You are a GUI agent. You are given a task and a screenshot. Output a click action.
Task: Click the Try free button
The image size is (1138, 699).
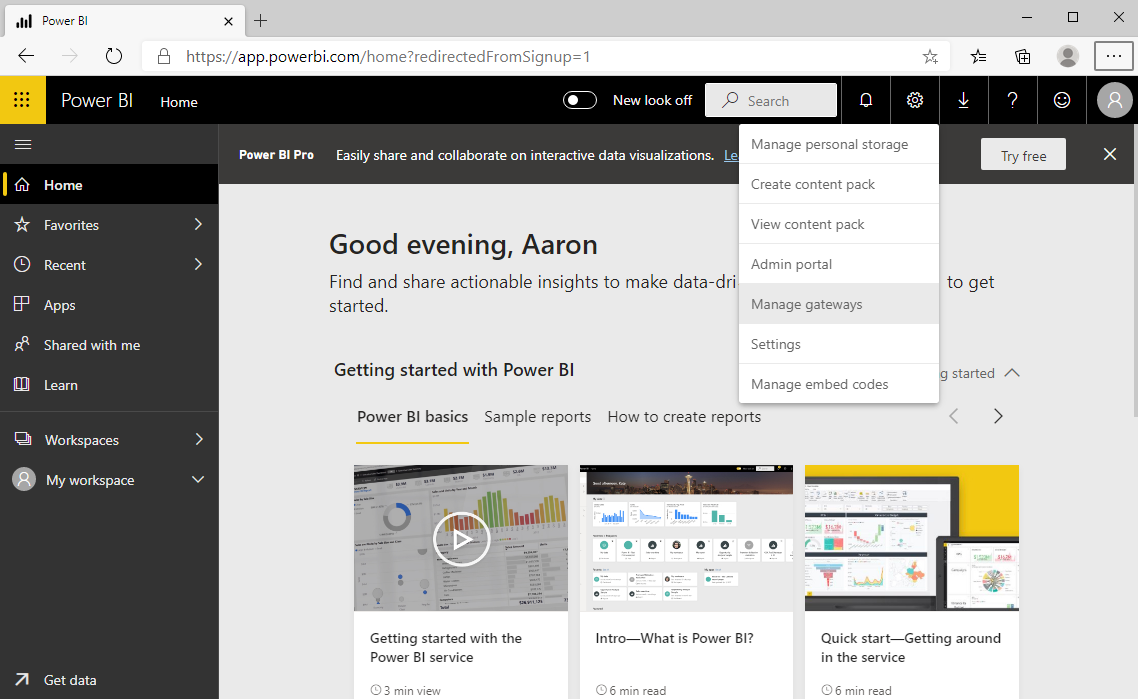pyautogui.click(x=1023, y=155)
